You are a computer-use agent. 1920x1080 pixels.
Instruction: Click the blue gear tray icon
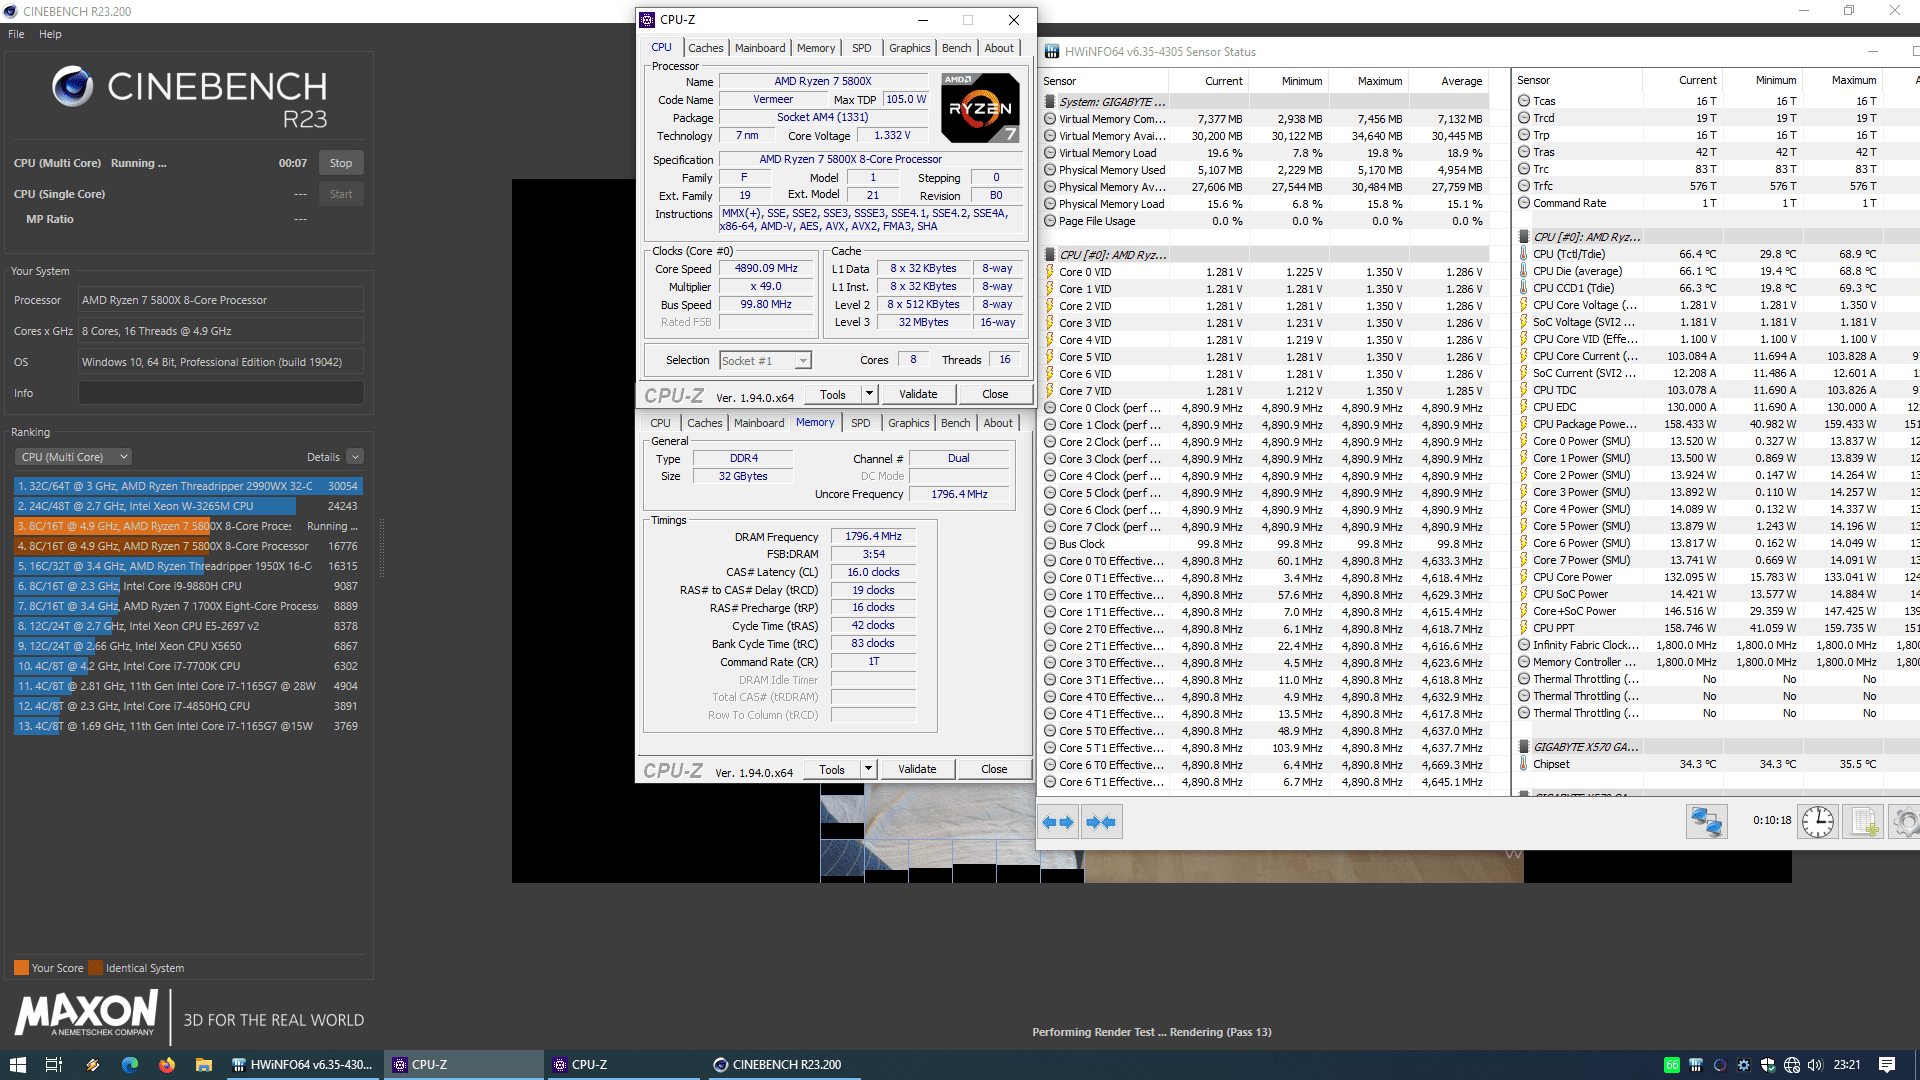[1744, 1065]
